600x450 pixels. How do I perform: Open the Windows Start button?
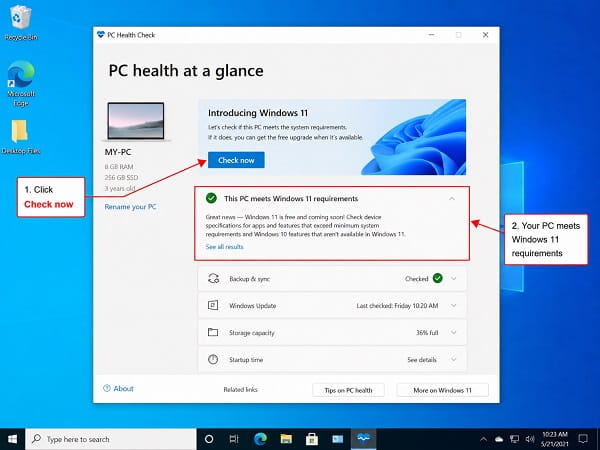(x=12, y=439)
